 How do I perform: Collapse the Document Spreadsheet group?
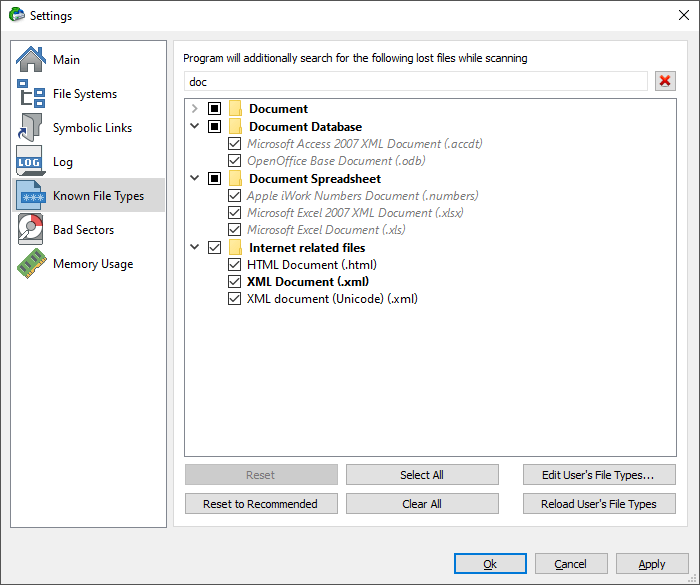(x=194, y=178)
